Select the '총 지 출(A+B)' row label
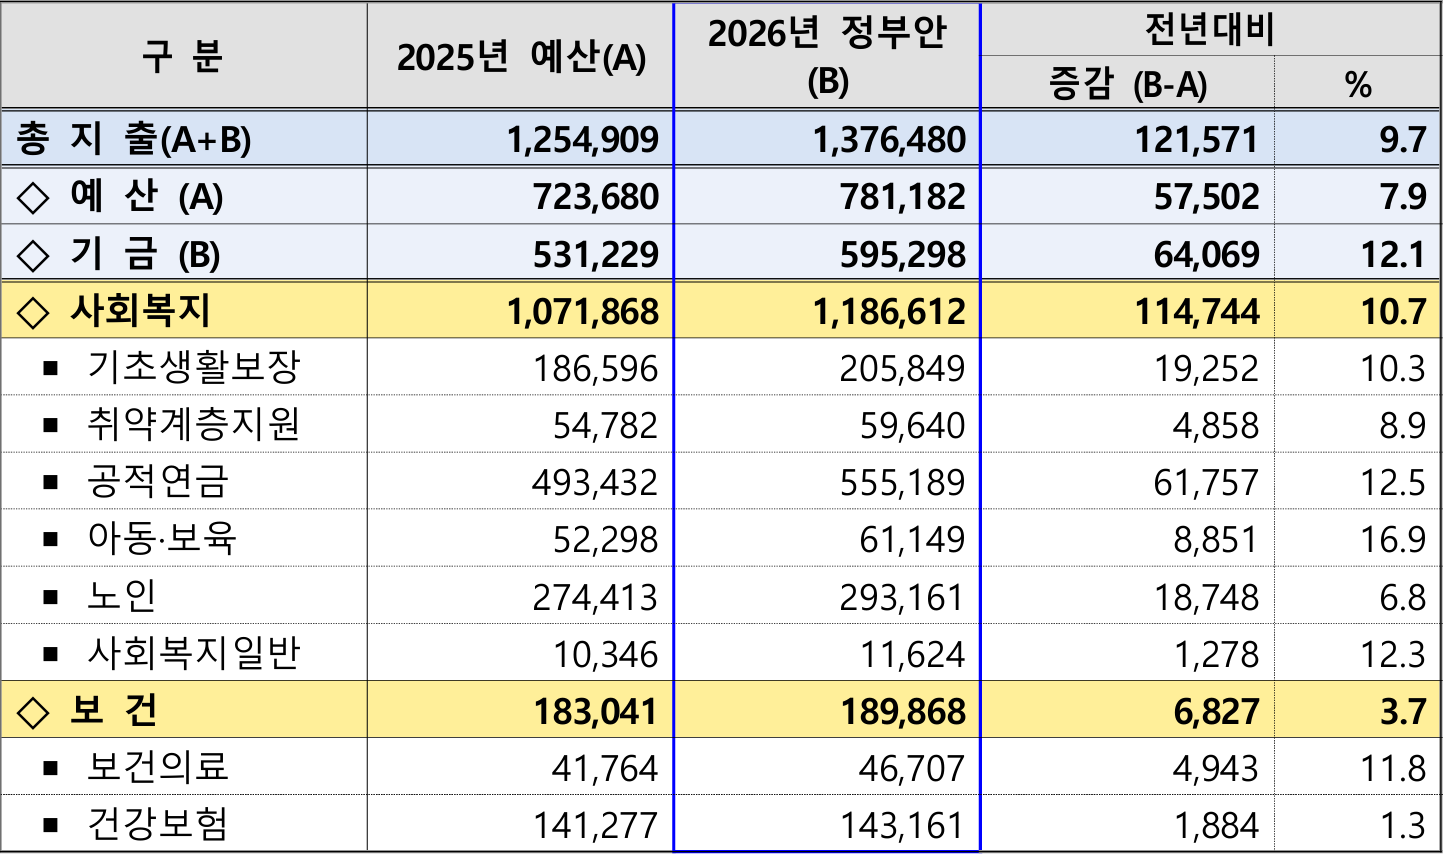The image size is (1451, 867). pyautogui.click(x=132, y=139)
